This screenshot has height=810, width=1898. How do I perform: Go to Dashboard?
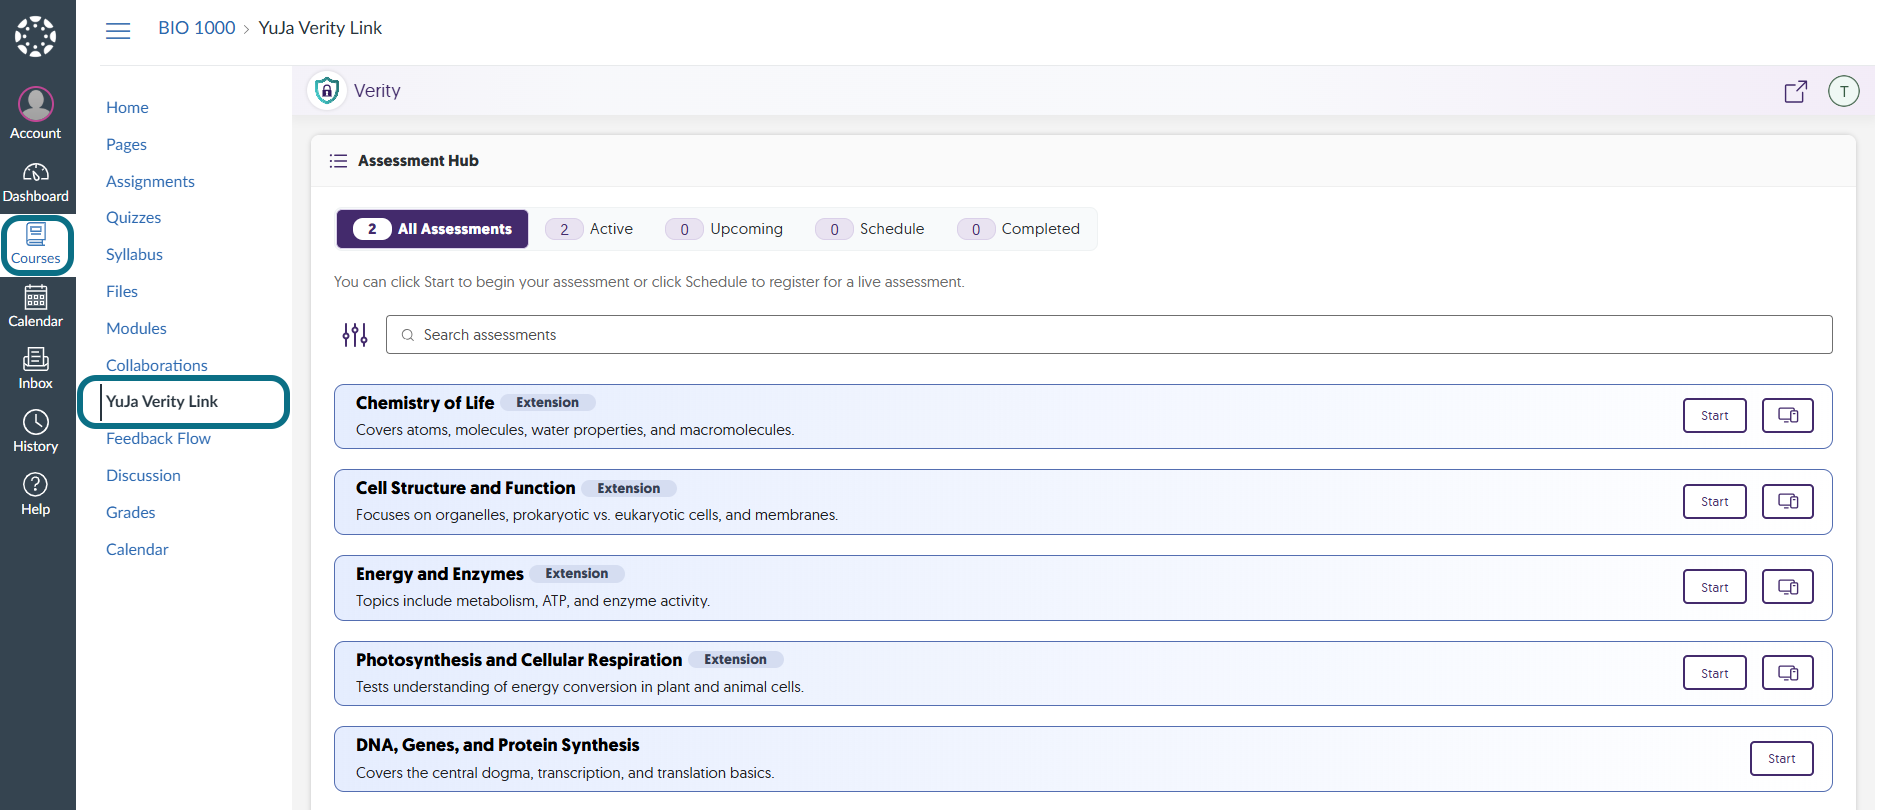coord(36,182)
